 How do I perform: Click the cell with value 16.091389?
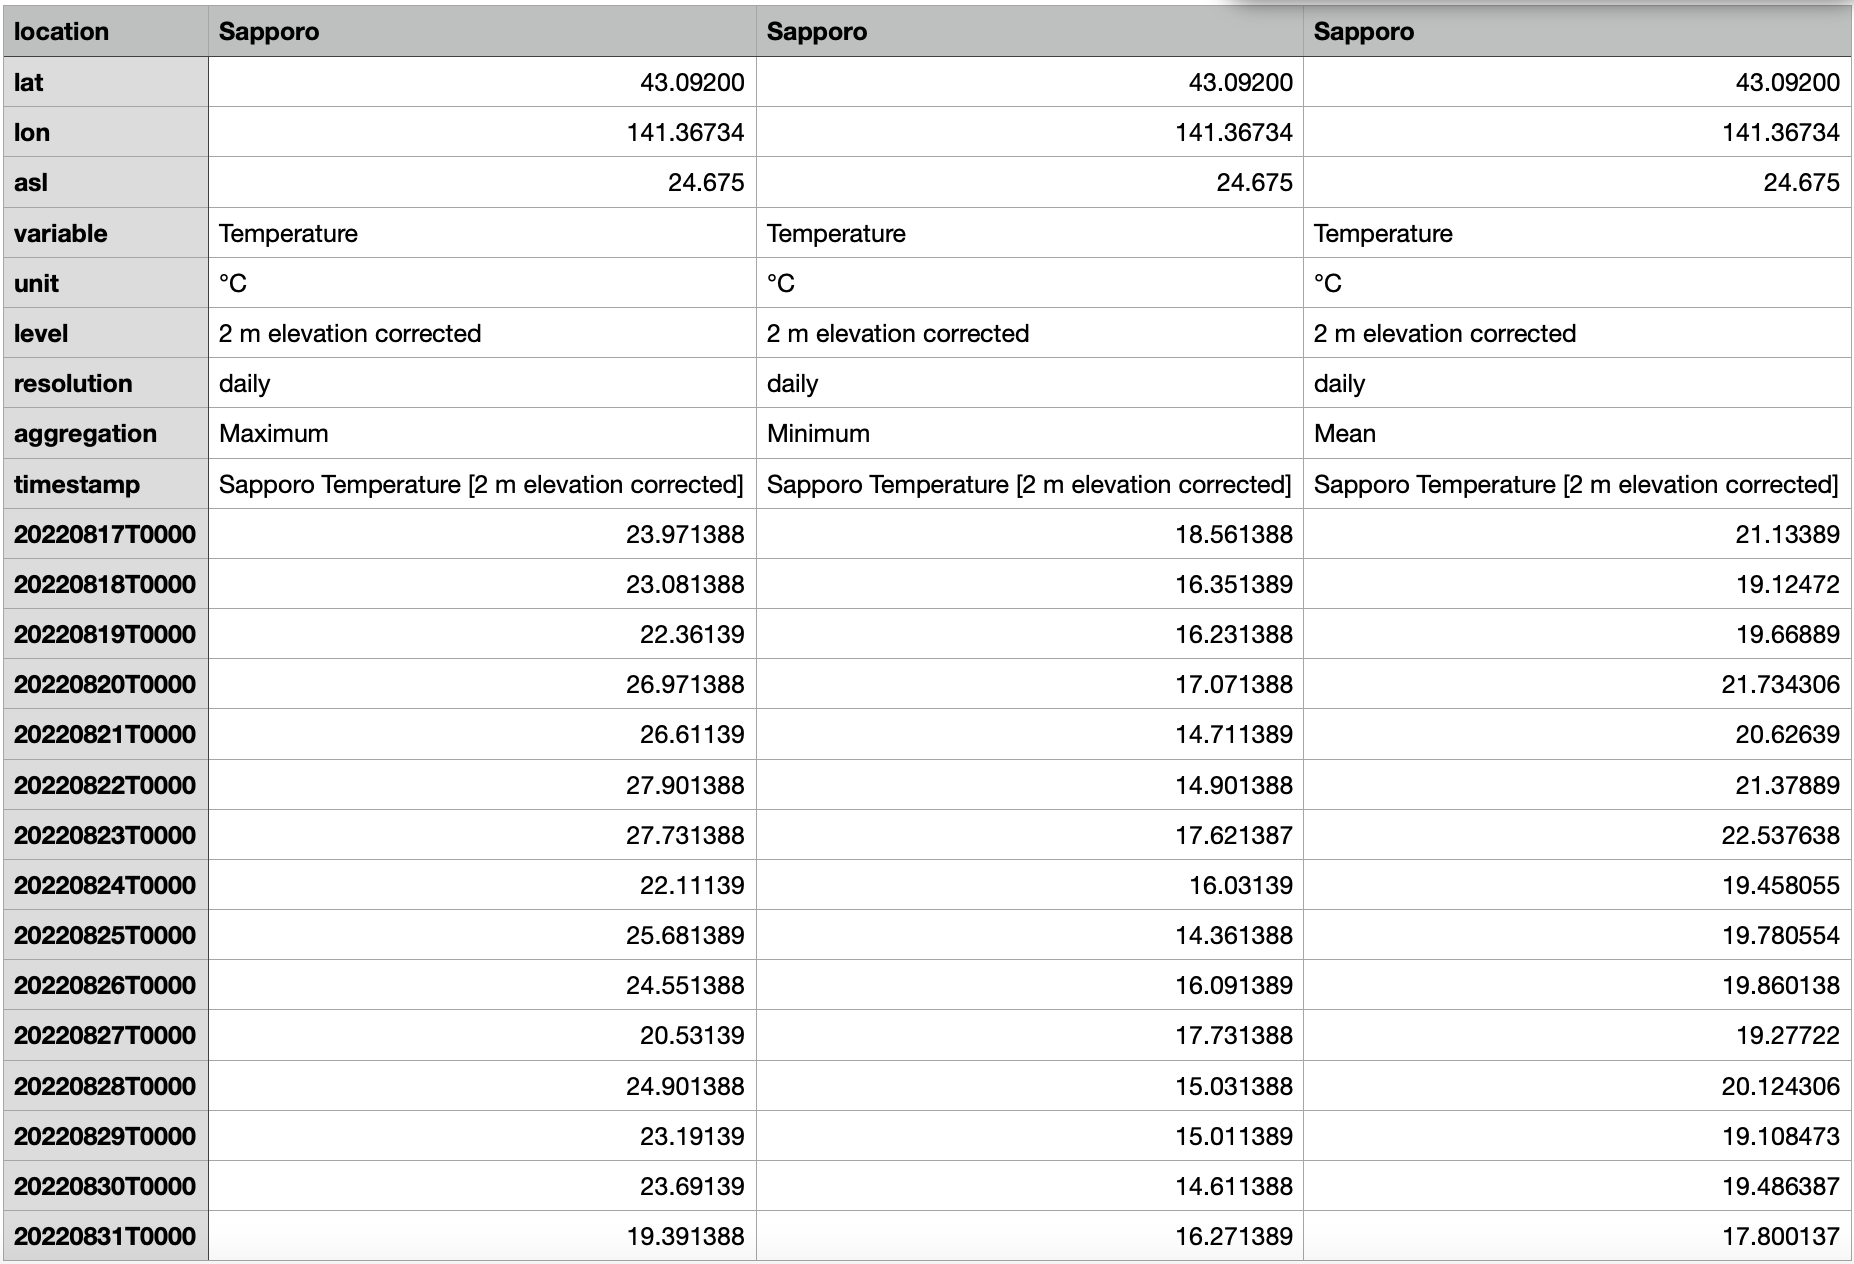click(1030, 985)
